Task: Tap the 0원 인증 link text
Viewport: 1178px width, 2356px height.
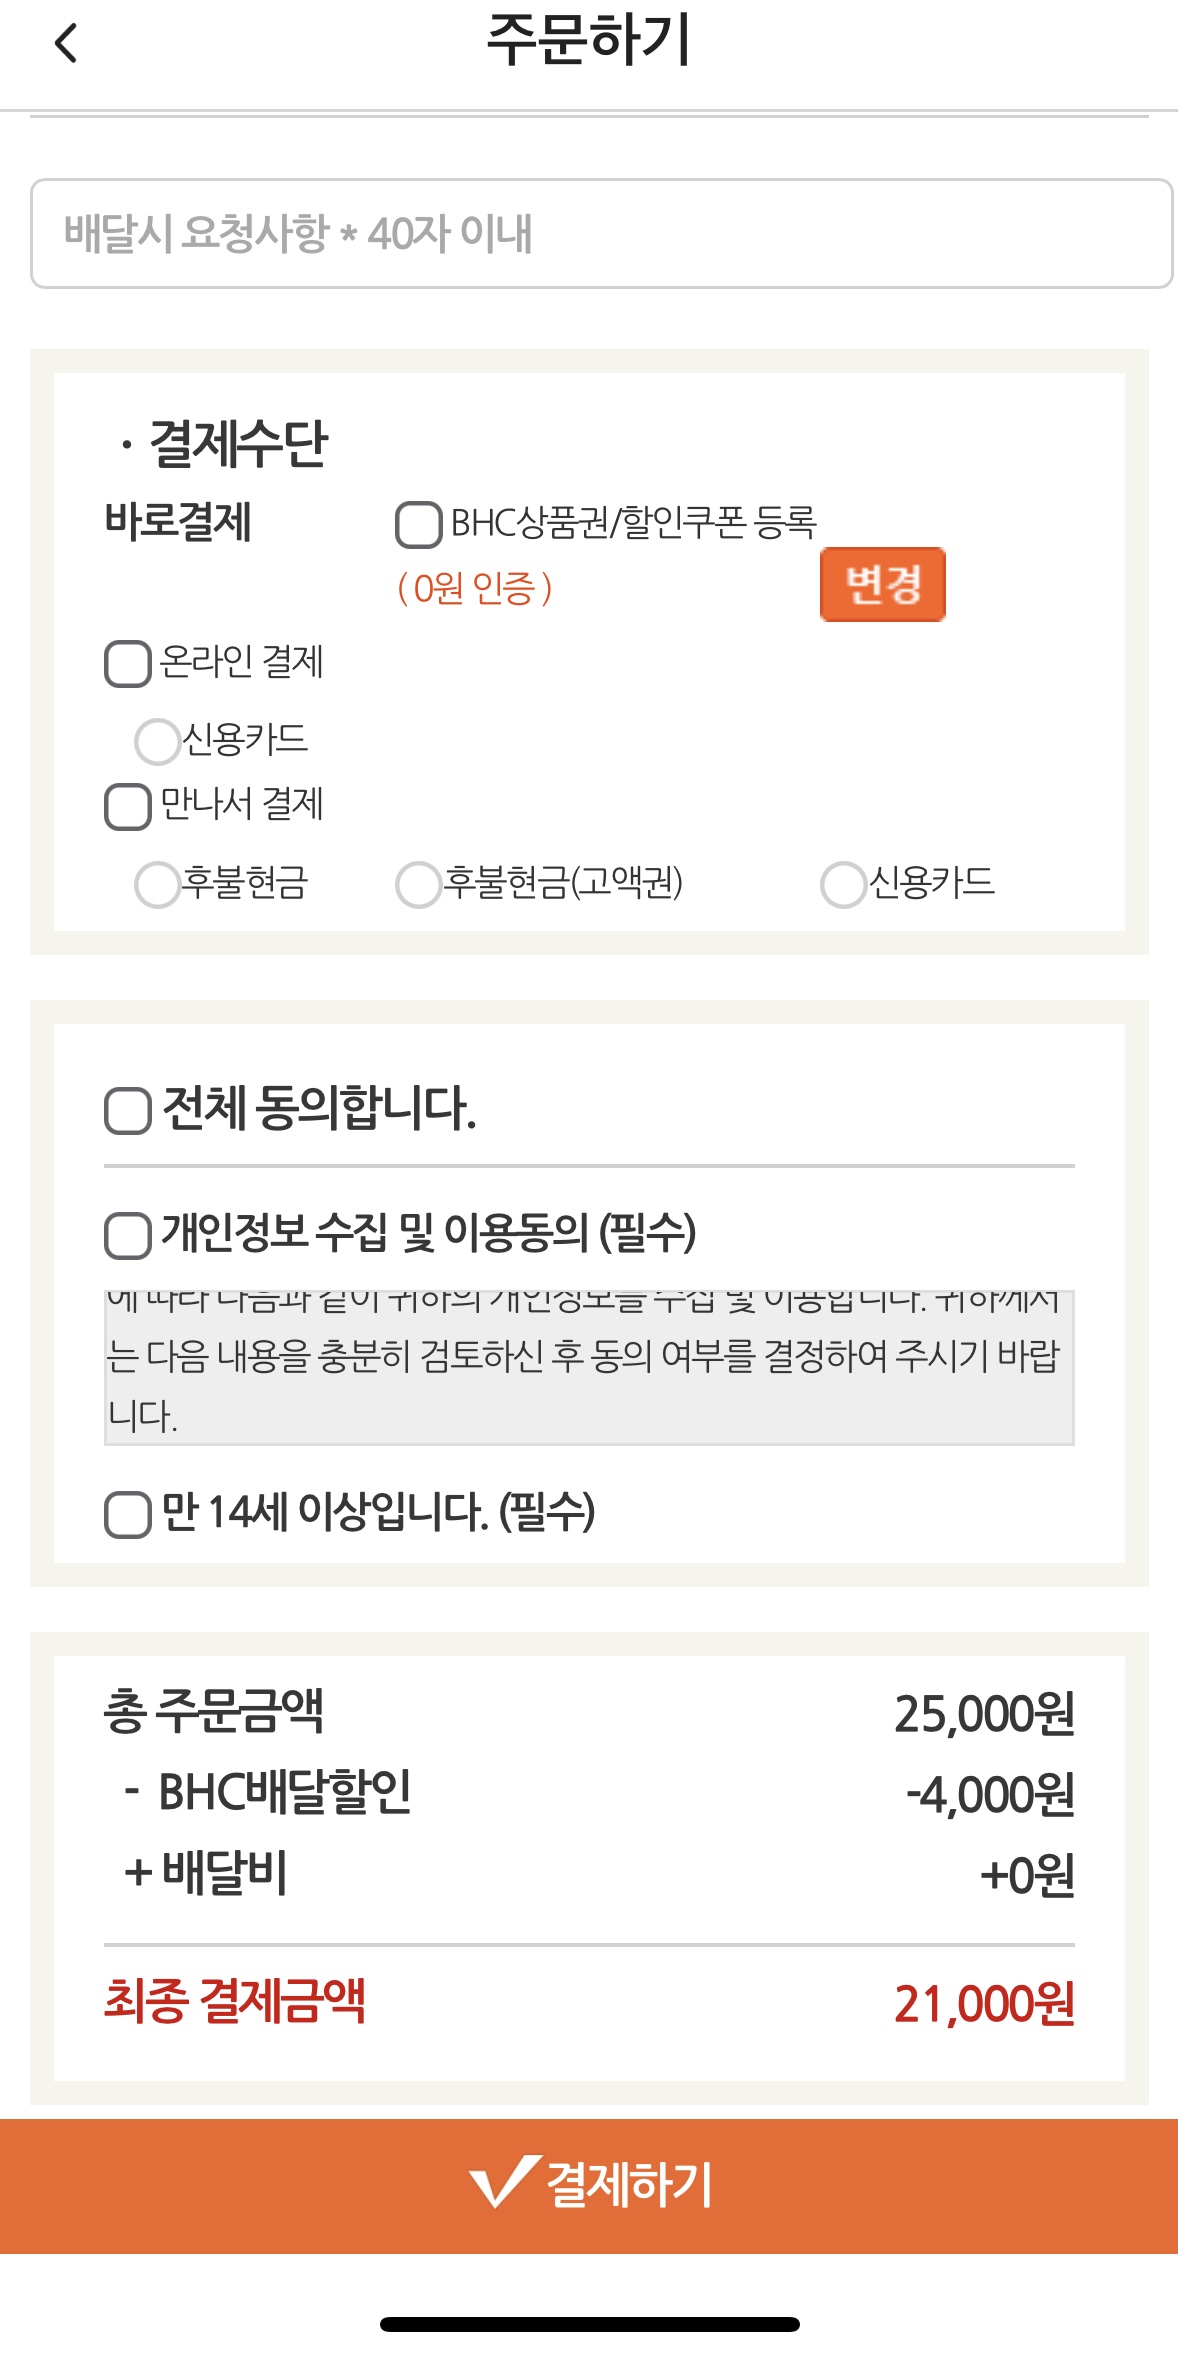Action: pos(475,588)
